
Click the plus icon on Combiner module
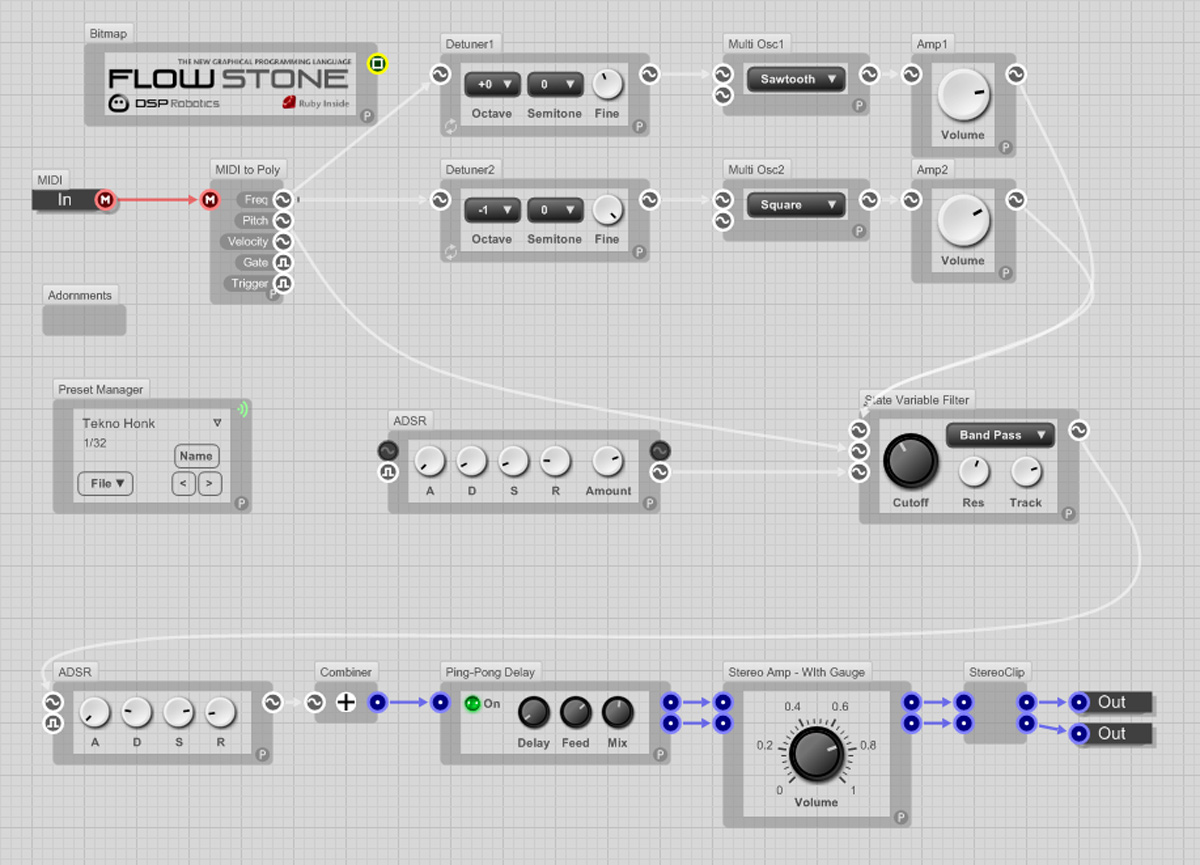coord(345,703)
